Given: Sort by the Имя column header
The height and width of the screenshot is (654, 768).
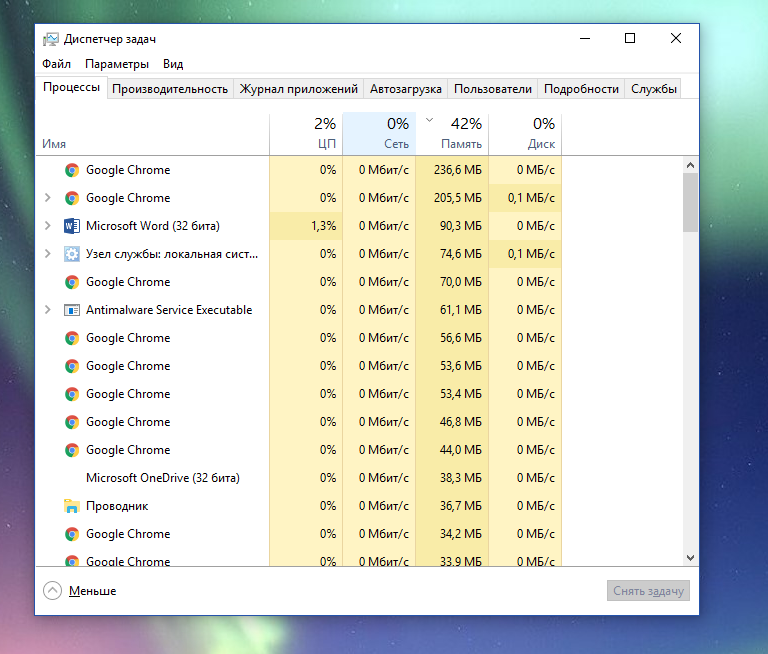Looking at the screenshot, I should (x=152, y=135).
